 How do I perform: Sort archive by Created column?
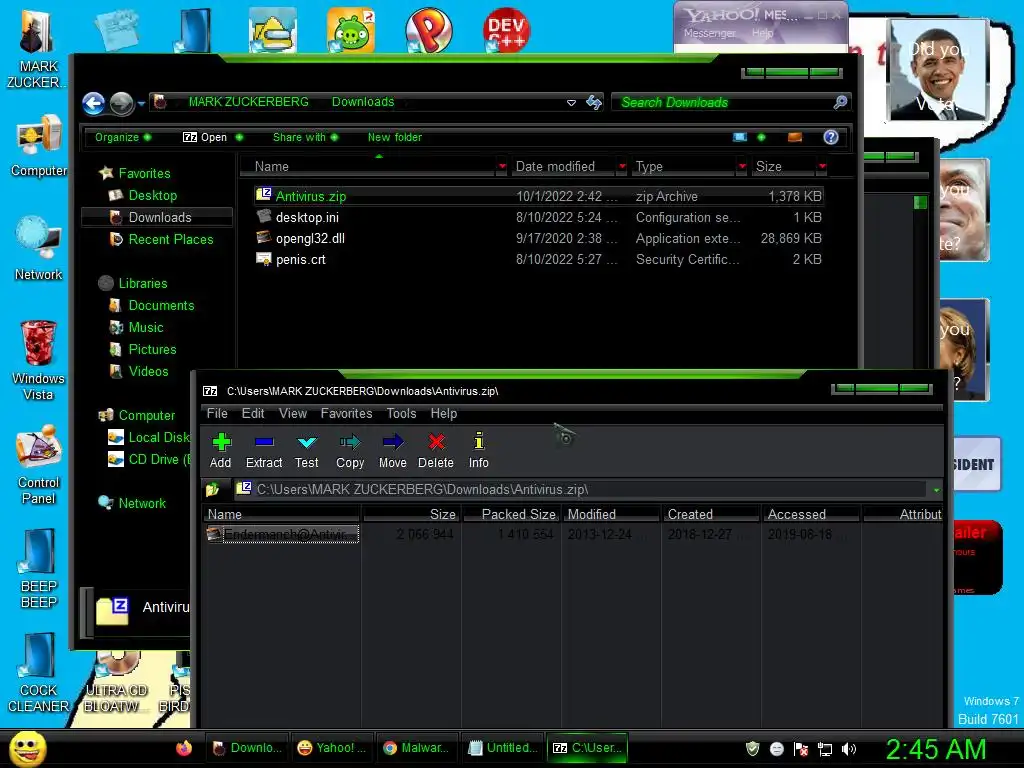tap(711, 514)
